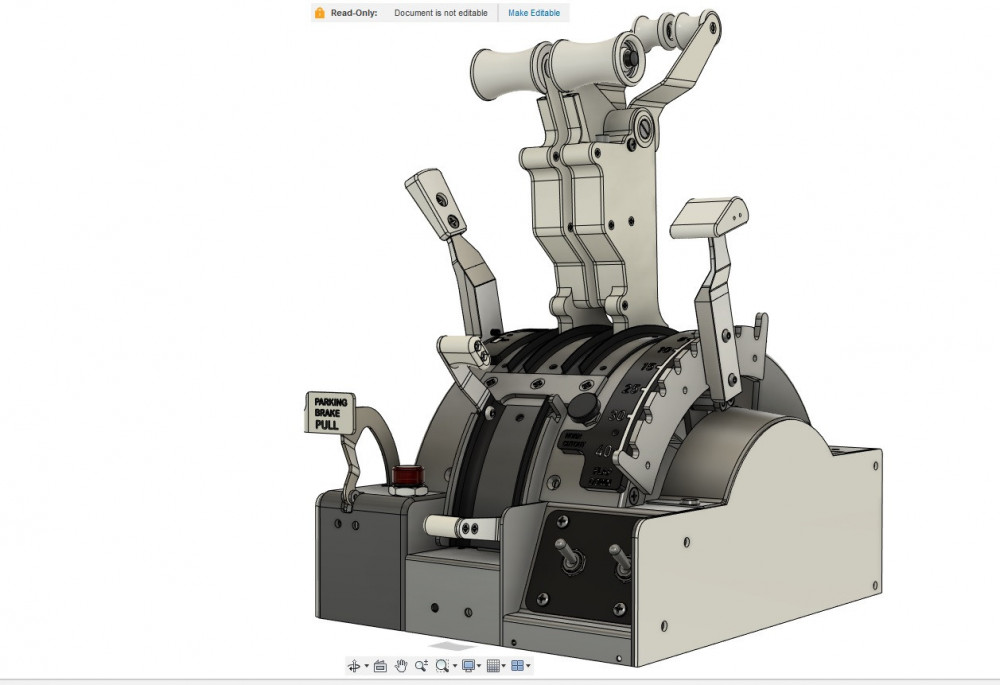This screenshot has height=685, width=1000.
Task: Click the Grid and Snaps icon
Action: point(492,666)
